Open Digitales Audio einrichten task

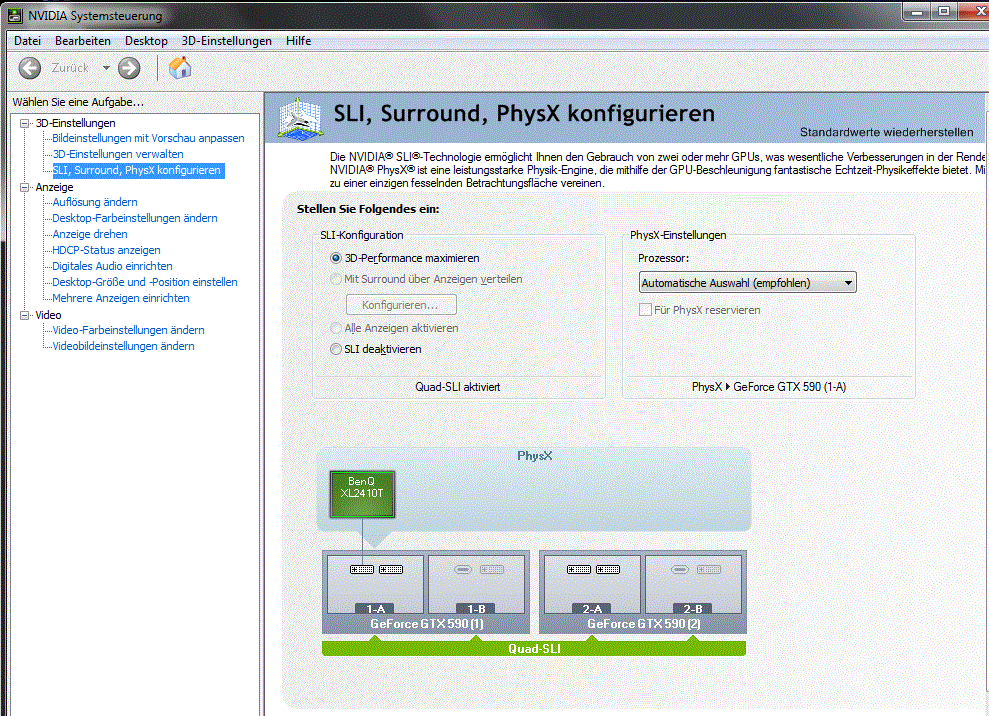[x=112, y=266]
